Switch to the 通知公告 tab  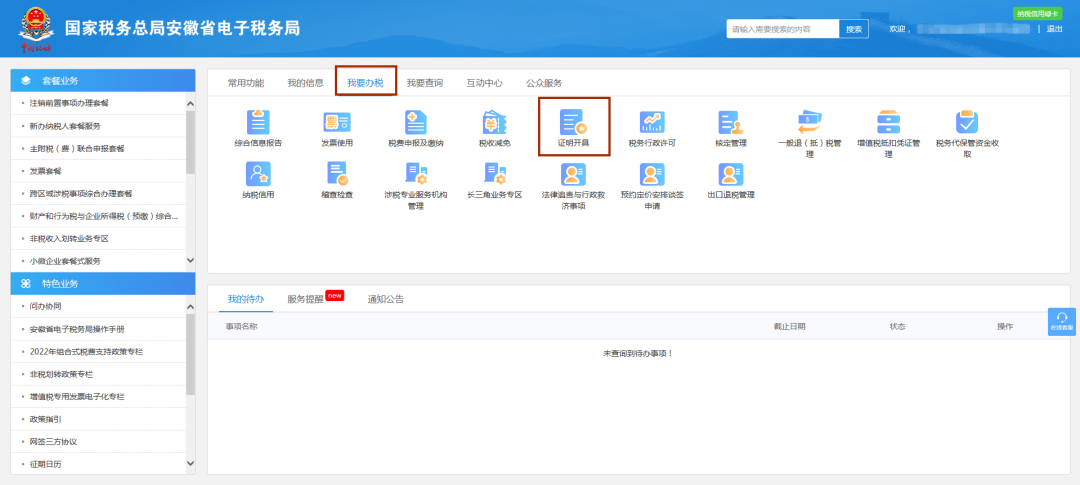point(386,299)
